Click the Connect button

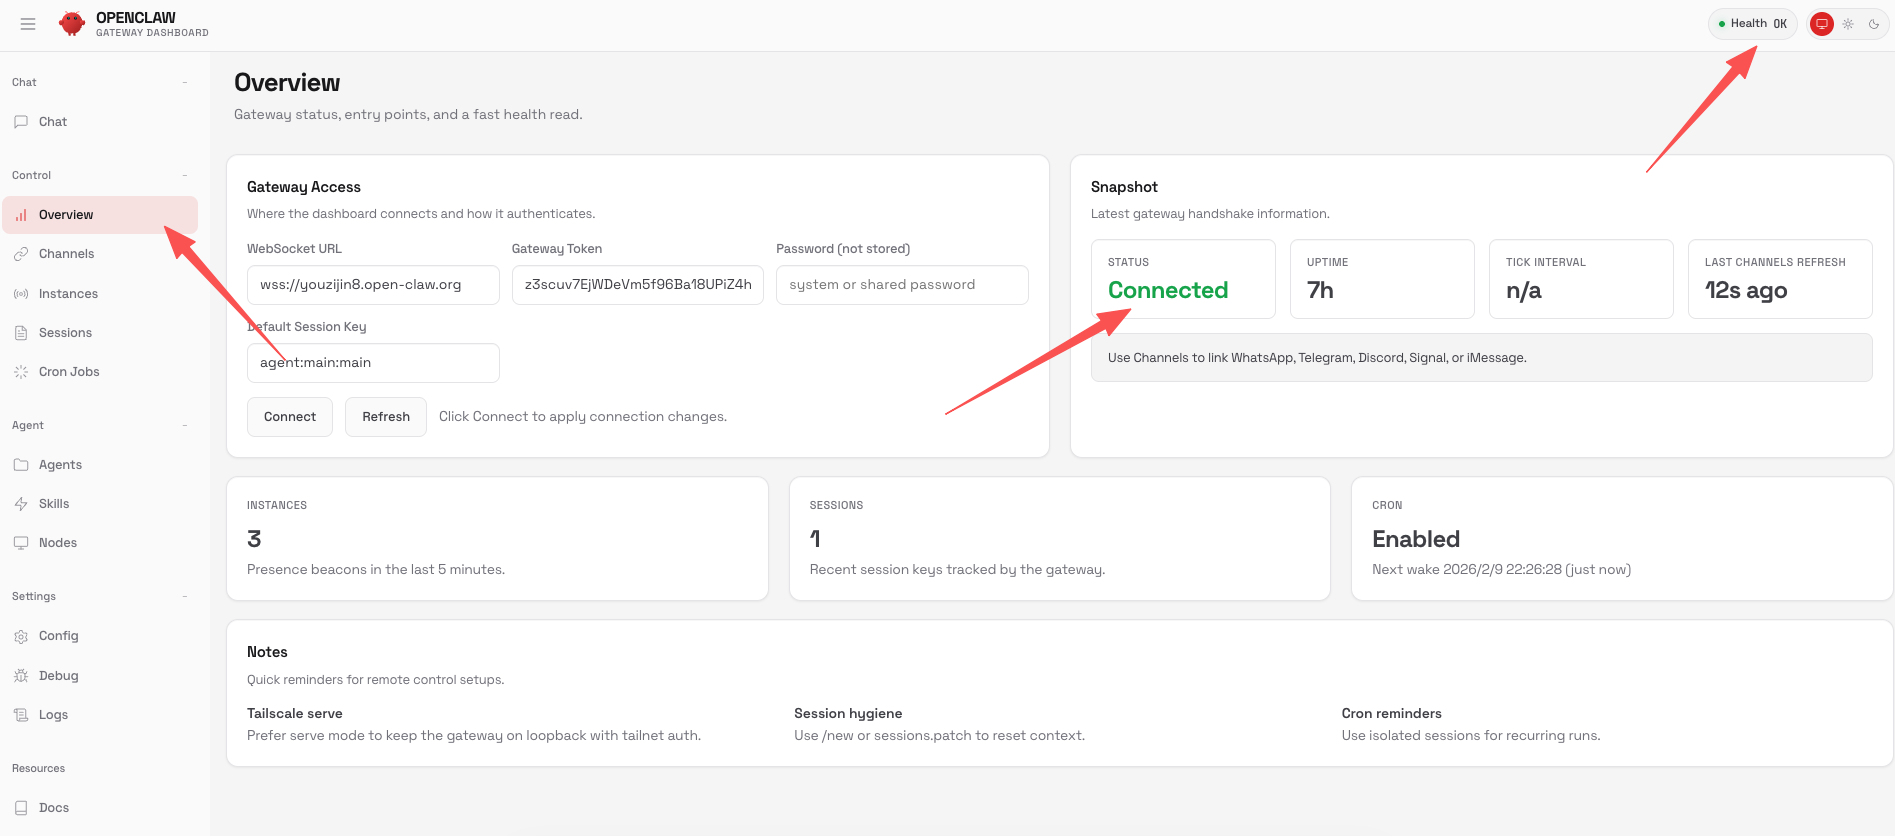click(290, 417)
